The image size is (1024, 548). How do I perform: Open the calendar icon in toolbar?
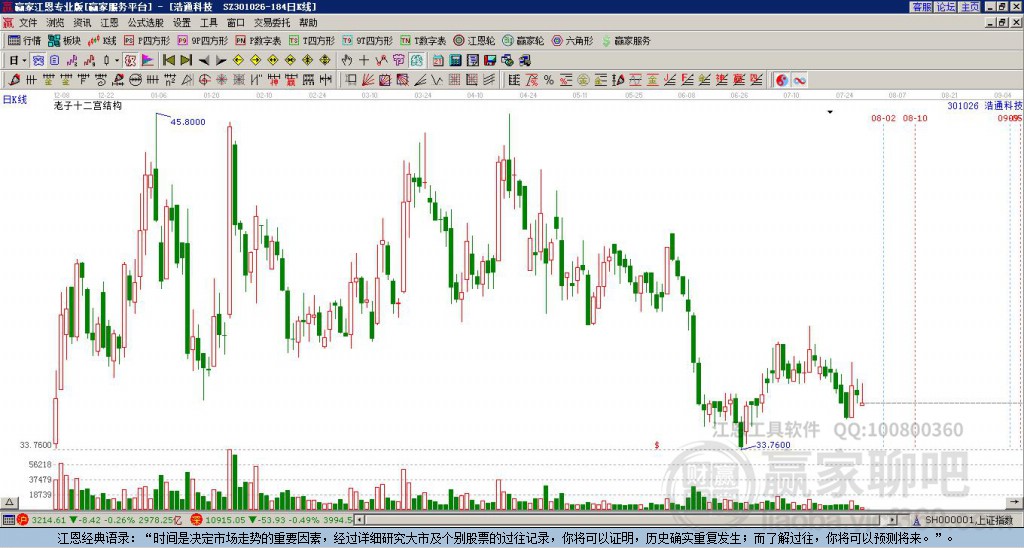tap(438, 61)
